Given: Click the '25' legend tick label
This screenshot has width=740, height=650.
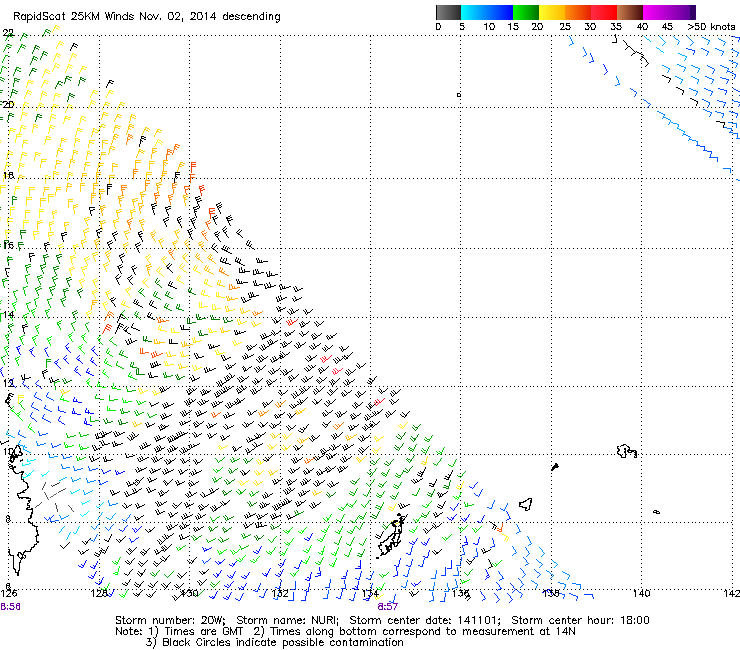Looking at the screenshot, I should 565,26.
